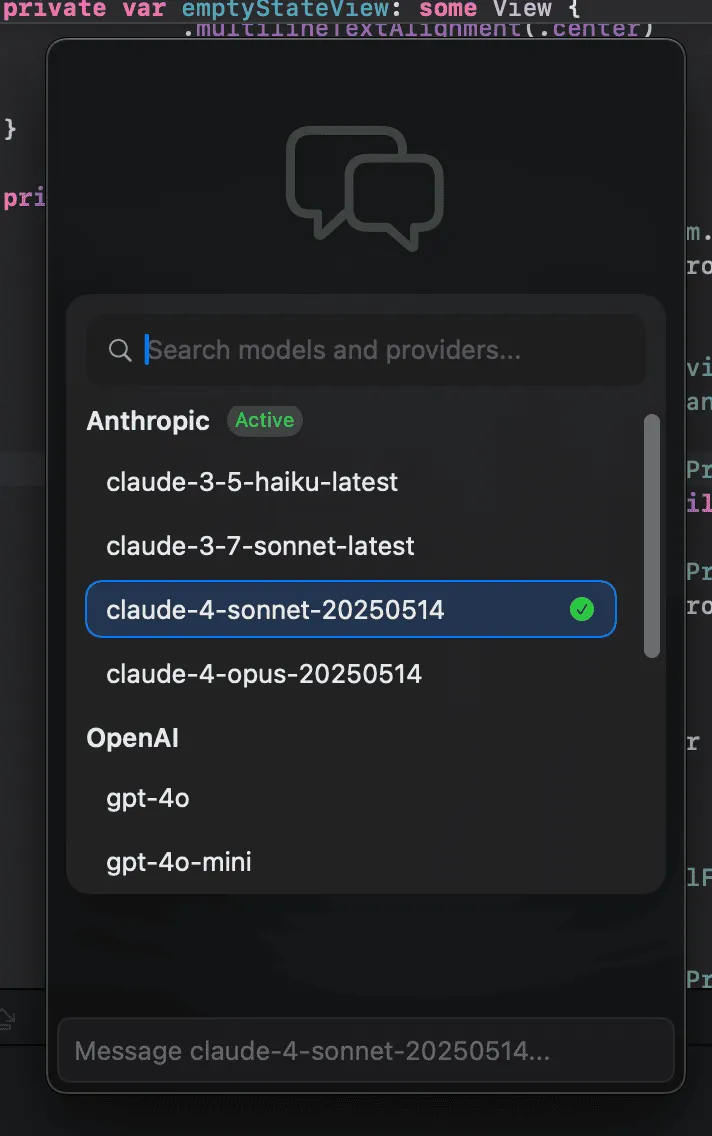This screenshot has height=1136, width=712.
Task: Click the model list scrollbar thumb
Action: click(x=652, y=535)
